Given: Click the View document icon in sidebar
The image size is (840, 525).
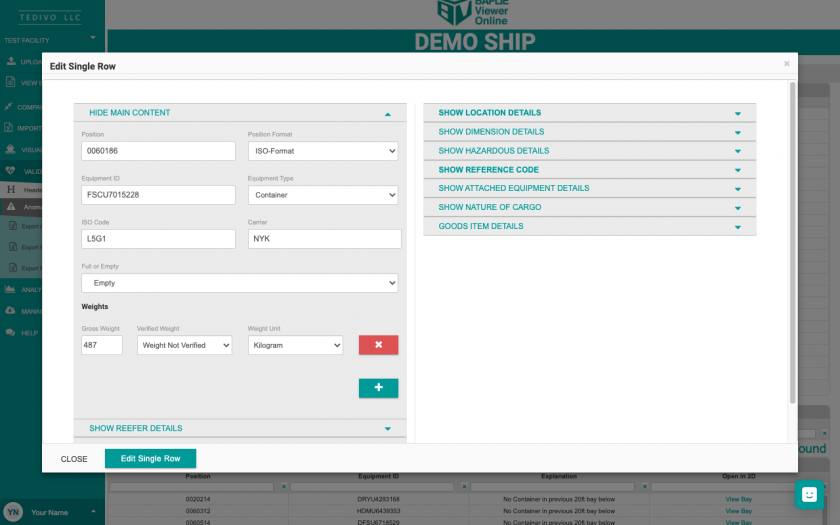Looking at the screenshot, I should (10, 82).
